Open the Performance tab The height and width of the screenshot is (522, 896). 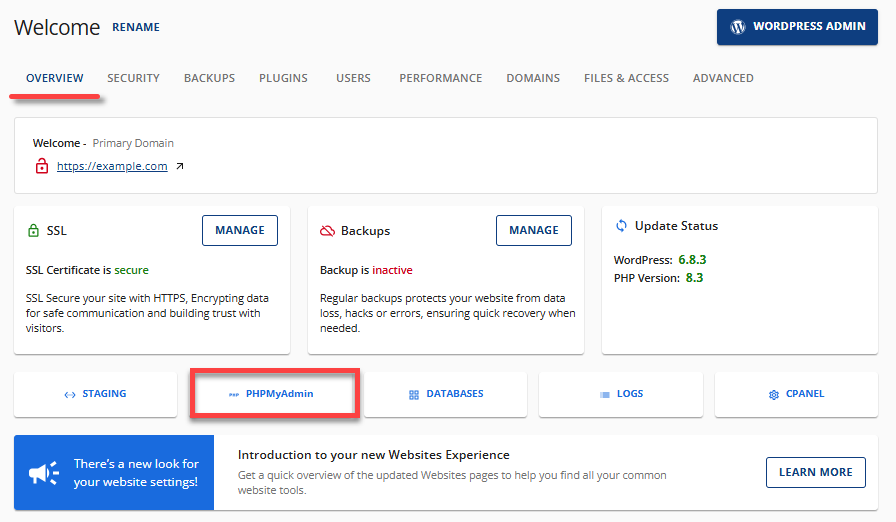click(x=440, y=78)
